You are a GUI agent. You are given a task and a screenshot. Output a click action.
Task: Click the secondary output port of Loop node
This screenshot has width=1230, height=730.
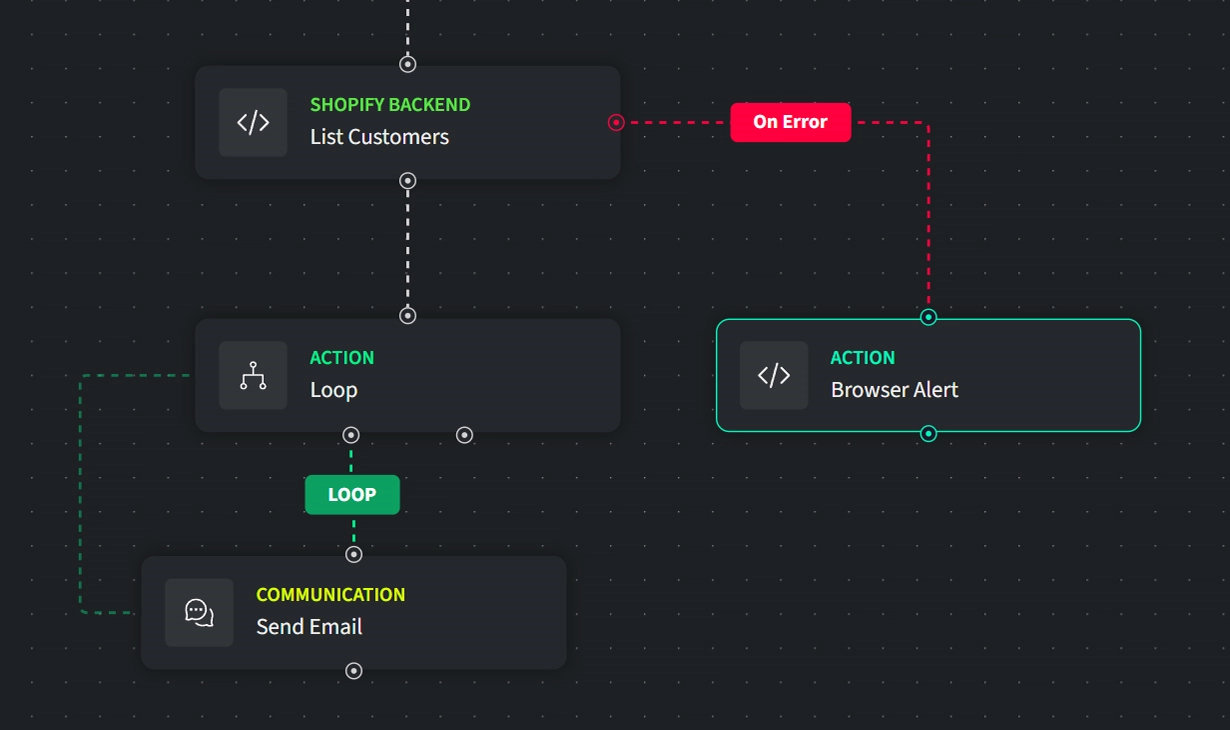click(x=463, y=435)
